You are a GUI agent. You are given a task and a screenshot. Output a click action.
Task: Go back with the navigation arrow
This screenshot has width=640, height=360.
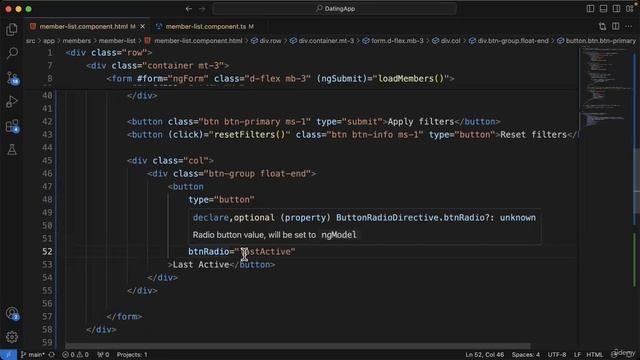[189, 9]
